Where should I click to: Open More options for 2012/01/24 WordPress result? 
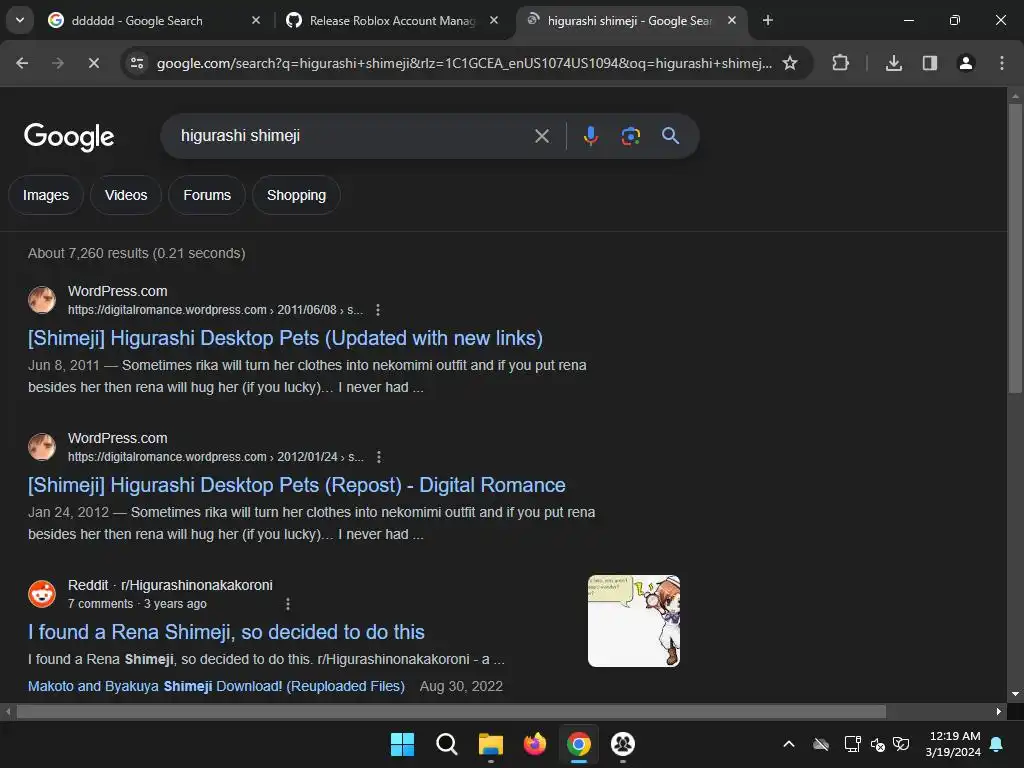tap(379, 457)
